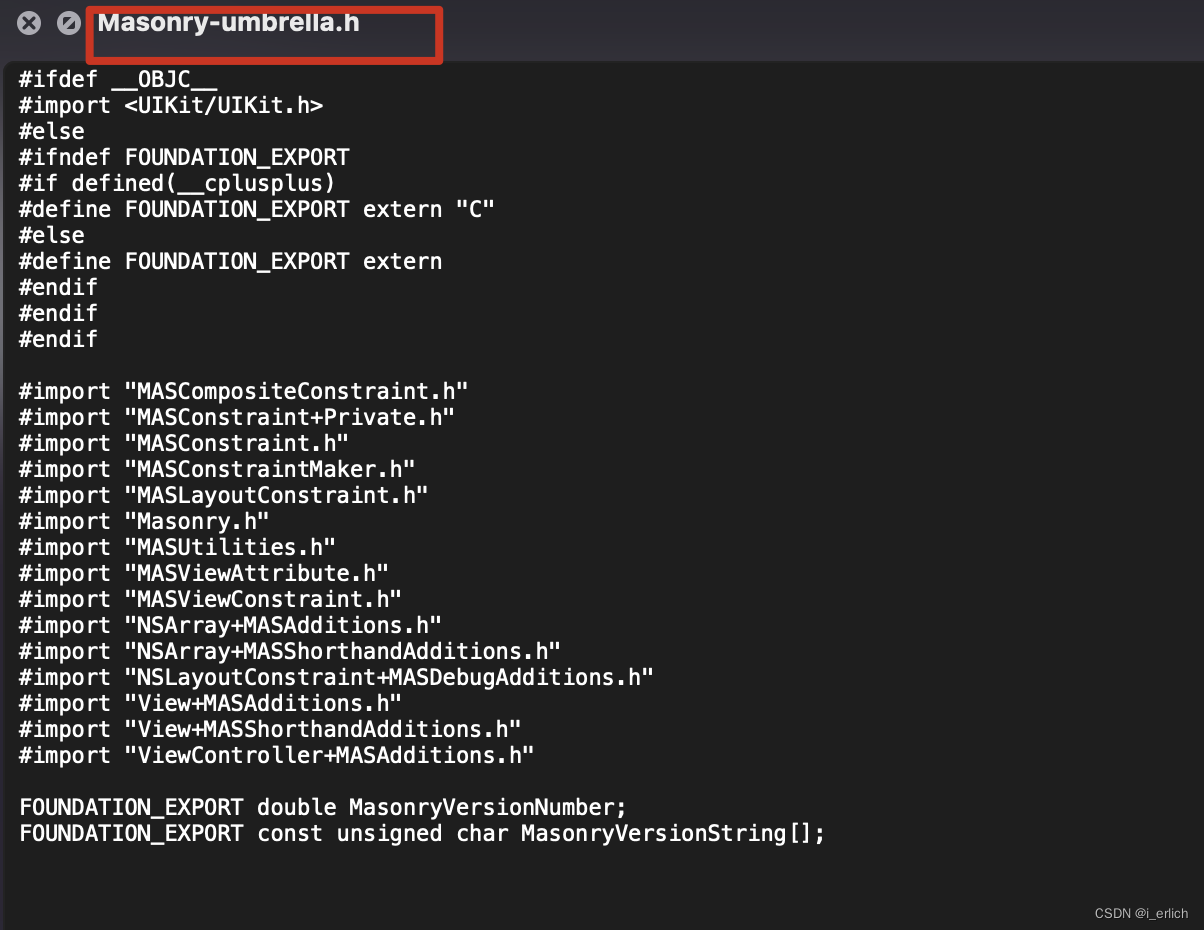Close the Quick Look preview window
Image resolution: width=1204 pixels, height=930 pixels.
coord(29,22)
